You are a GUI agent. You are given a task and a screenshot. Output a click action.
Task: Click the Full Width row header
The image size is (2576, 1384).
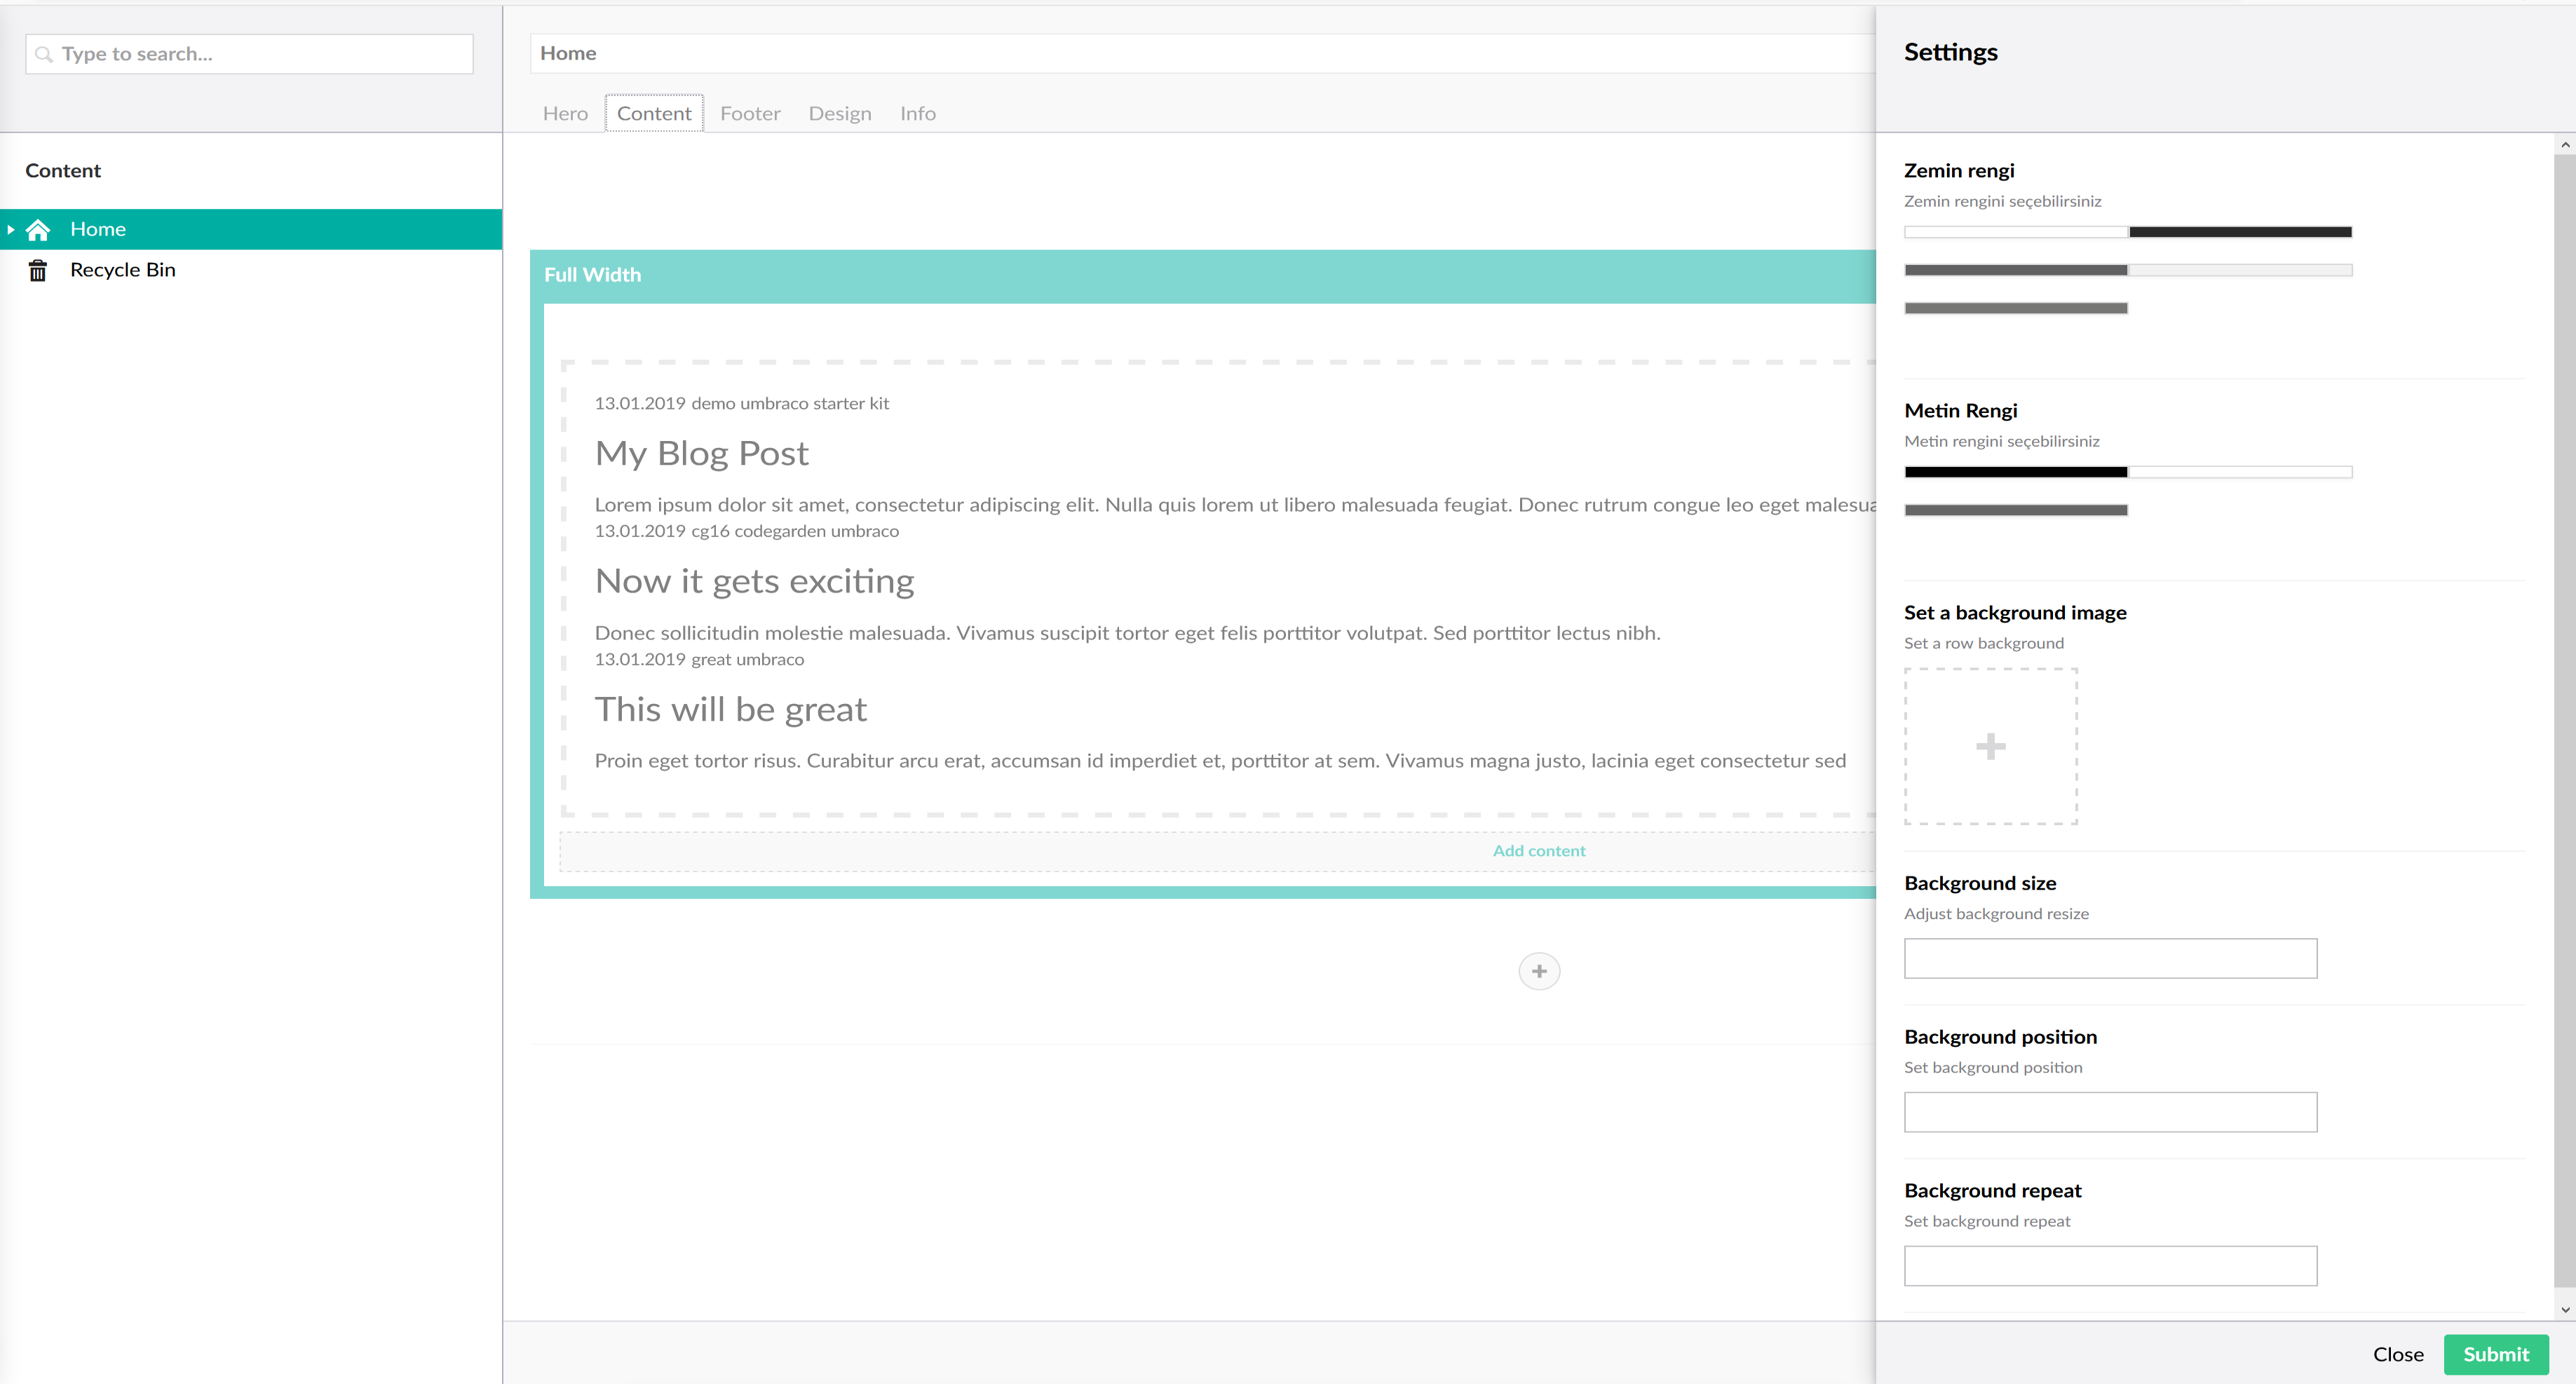[1203, 275]
